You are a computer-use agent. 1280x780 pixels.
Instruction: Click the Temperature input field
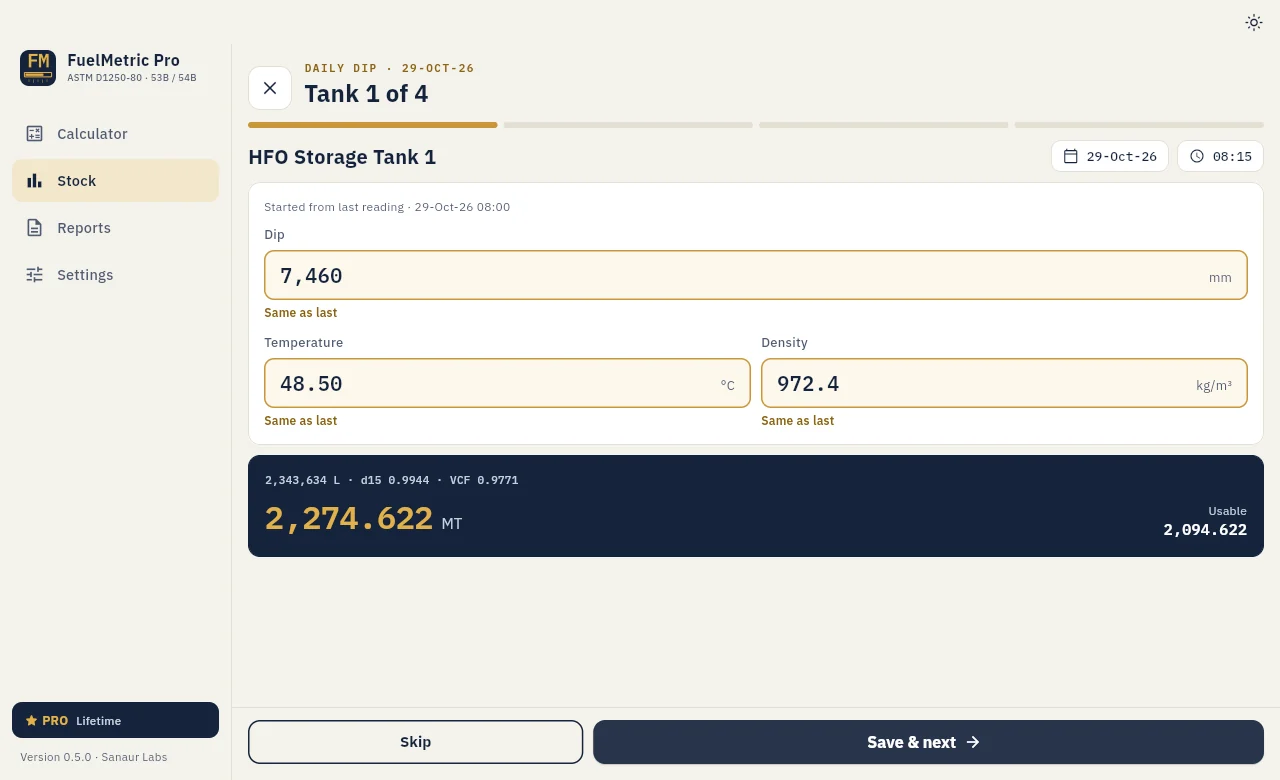point(507,383)
